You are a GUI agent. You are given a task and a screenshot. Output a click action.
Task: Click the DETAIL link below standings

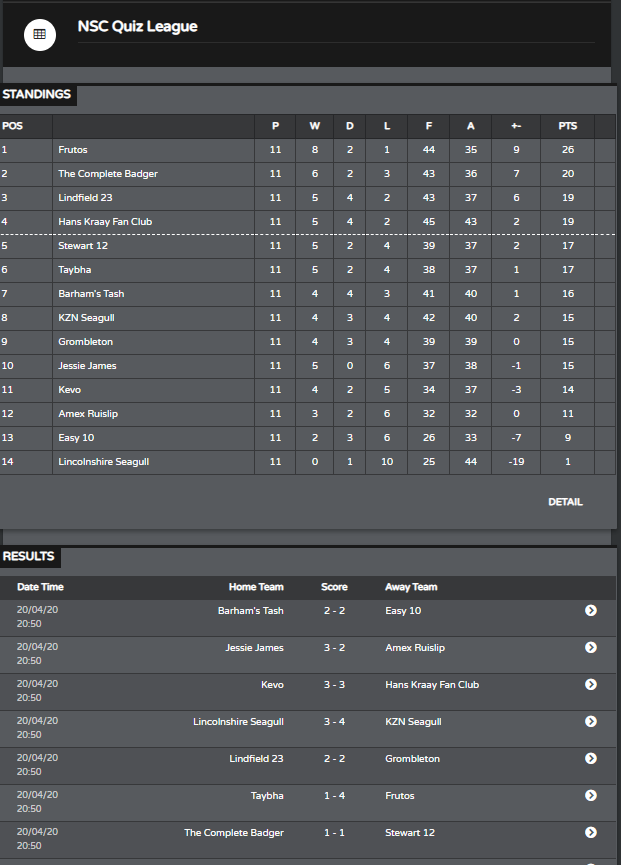pyautogui.click(x=565, y=502)
